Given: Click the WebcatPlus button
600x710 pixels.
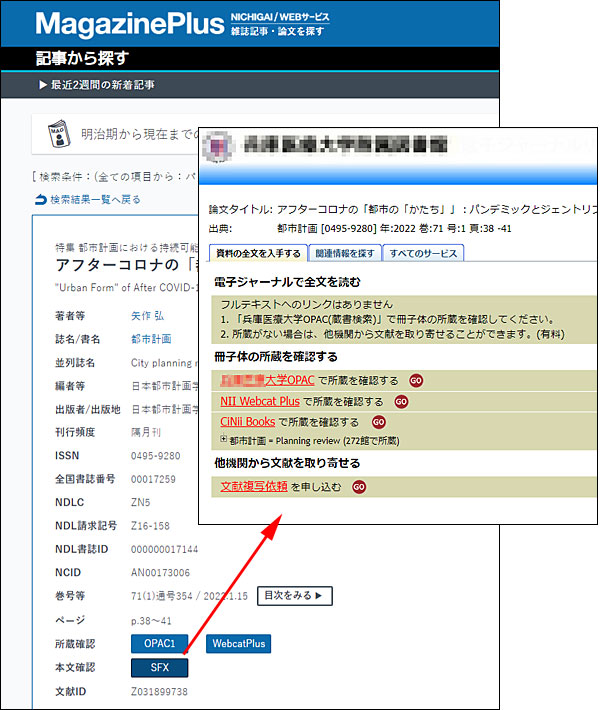Looking at the screenshot, I should (238, 644).
